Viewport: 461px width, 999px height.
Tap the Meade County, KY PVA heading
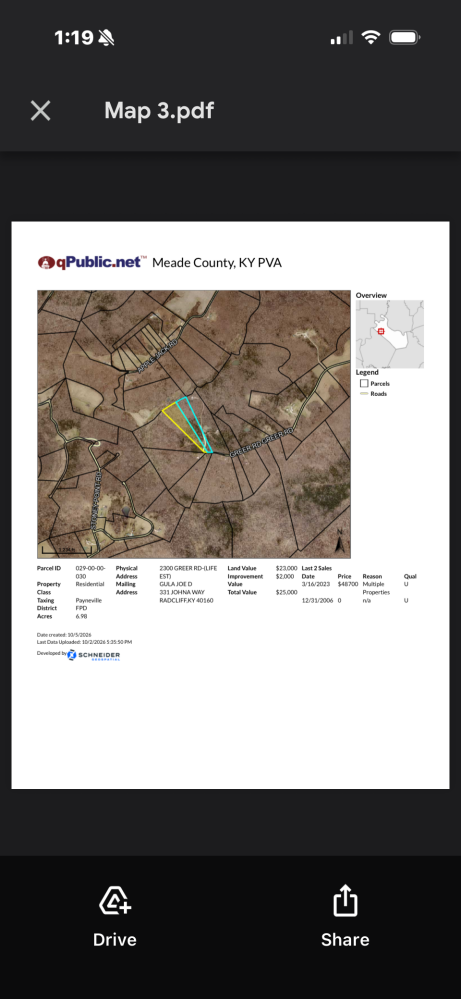[216, 262]
